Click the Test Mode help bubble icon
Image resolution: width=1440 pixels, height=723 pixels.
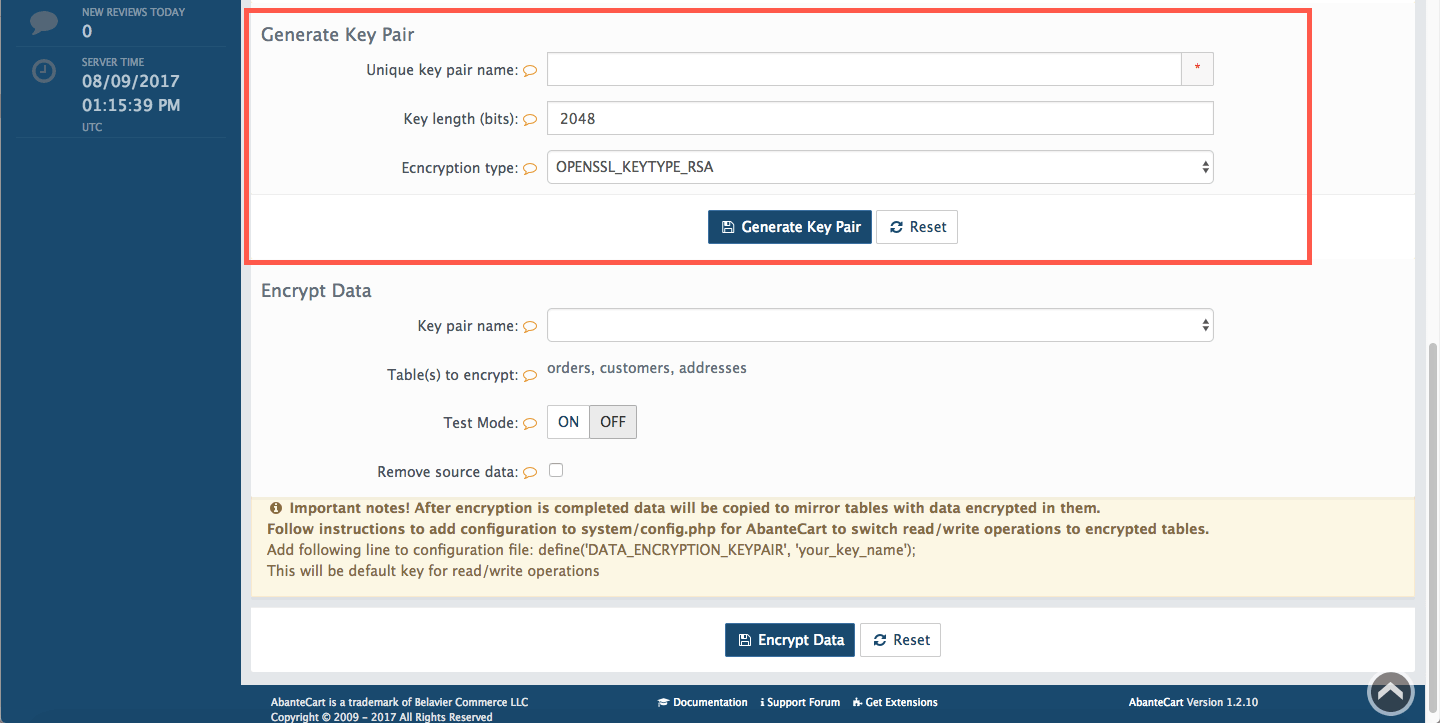click(530, 424)
